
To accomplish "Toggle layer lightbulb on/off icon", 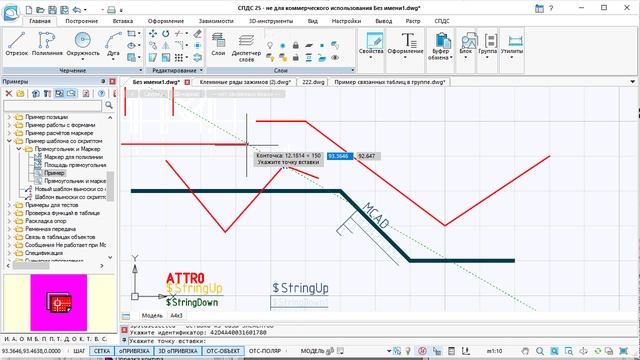I will 270,45.
